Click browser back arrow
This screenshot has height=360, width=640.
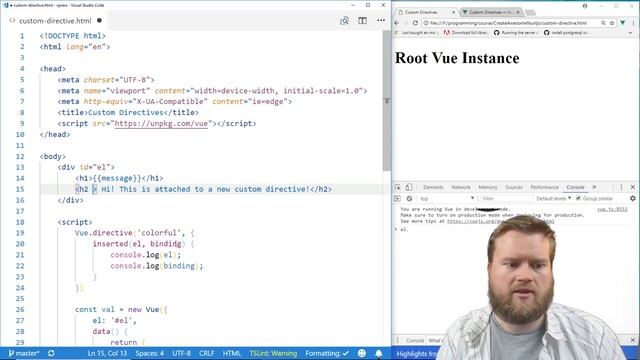pyautogui.click(x=397, y=23)
